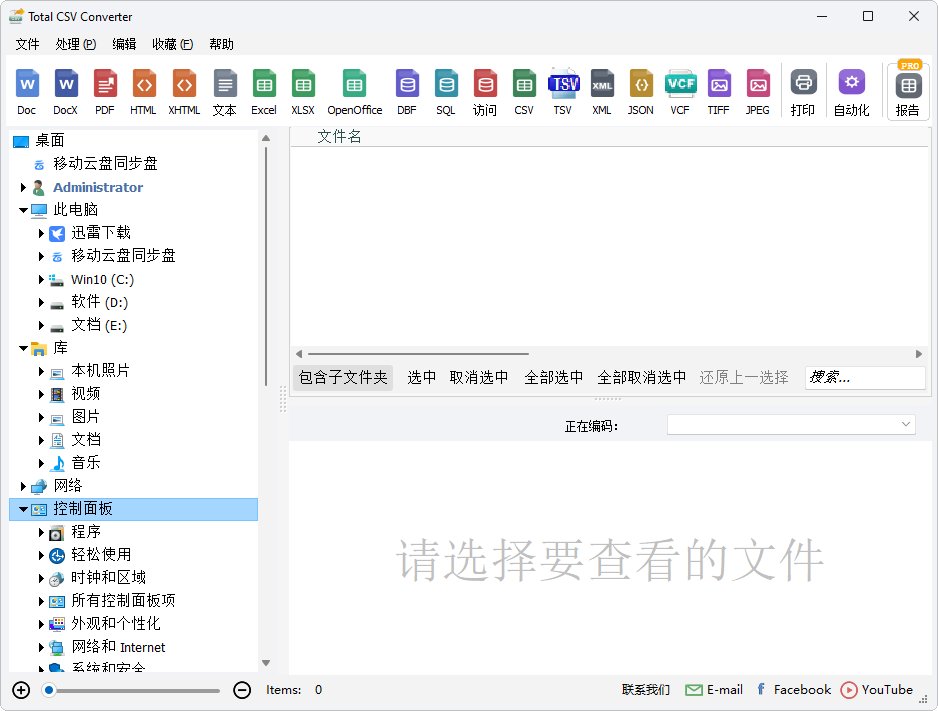
Task: Click the zoom slider handle
Action: coord(49,691)
